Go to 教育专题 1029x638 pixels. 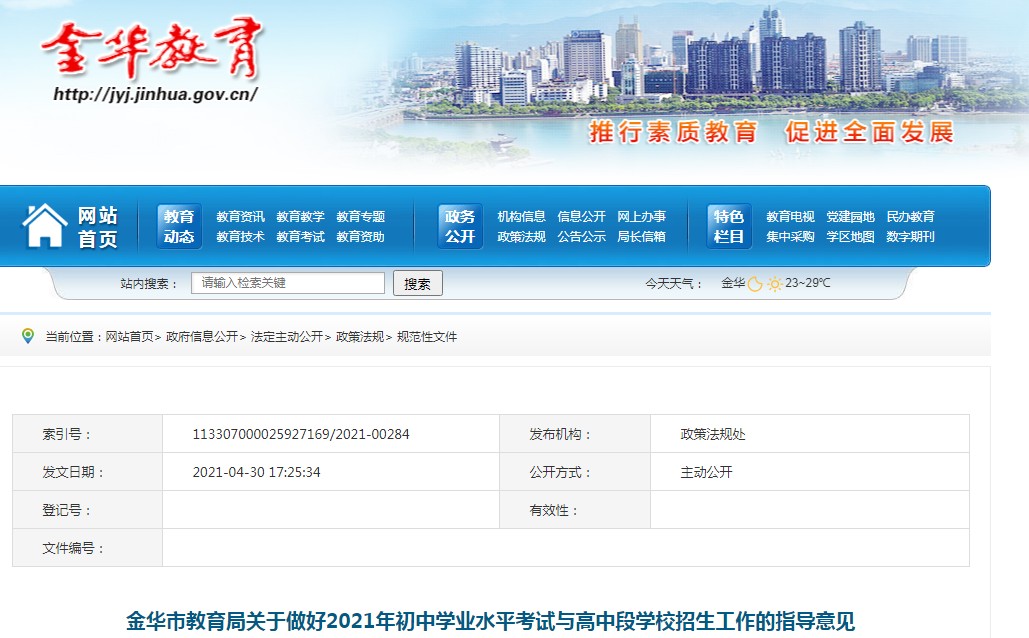tap(360, 217)
